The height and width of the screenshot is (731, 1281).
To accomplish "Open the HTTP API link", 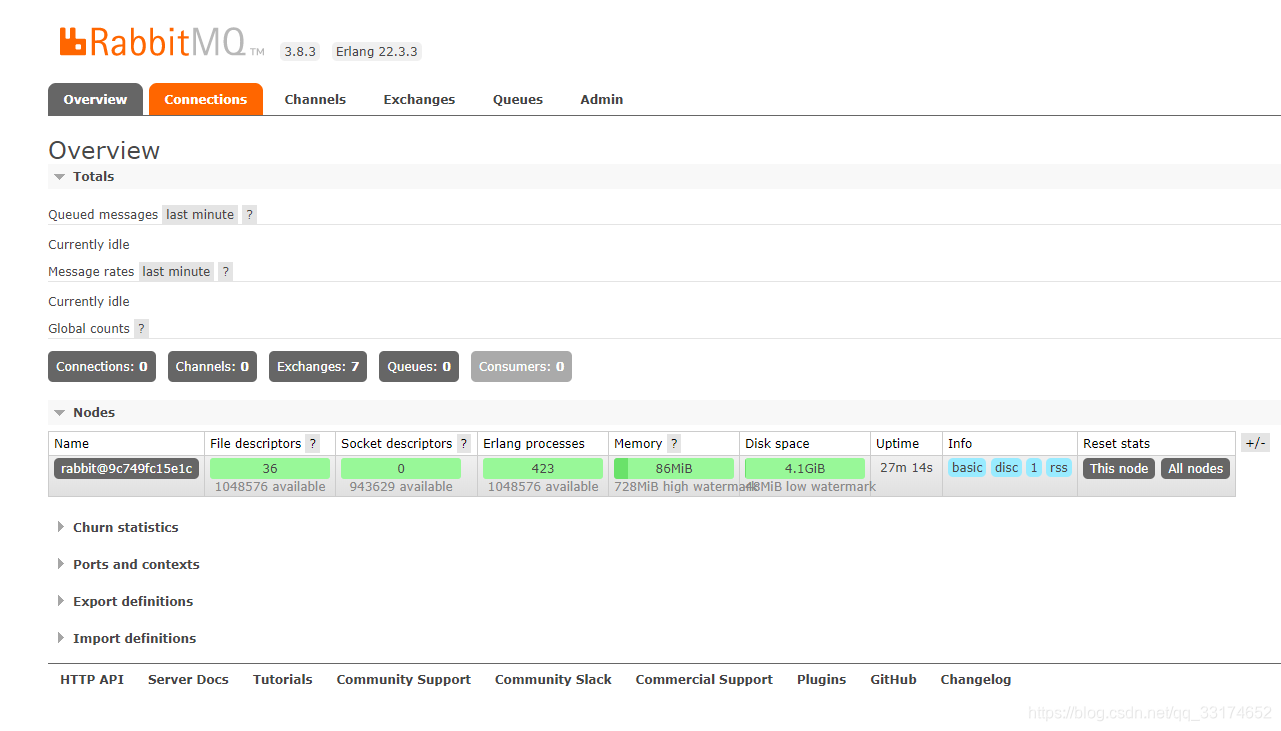I will tap(92, 679).
